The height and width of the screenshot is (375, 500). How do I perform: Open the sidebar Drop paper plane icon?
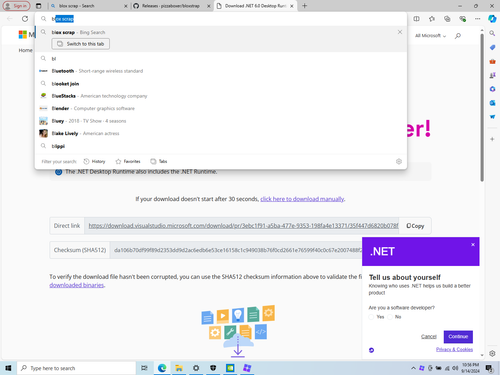coord(492,117)
